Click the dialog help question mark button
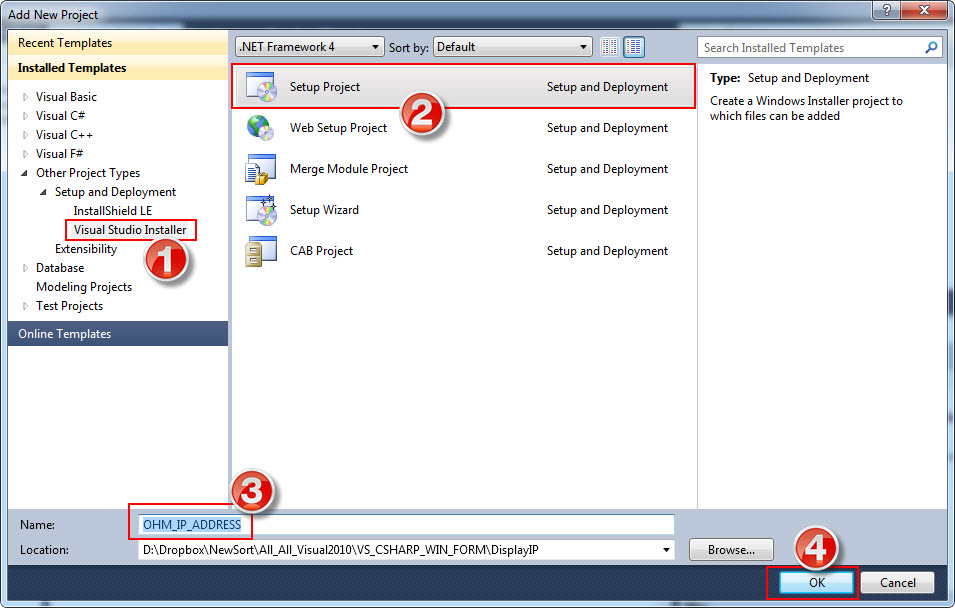This screenshot has width=955, height=608. 886,10
